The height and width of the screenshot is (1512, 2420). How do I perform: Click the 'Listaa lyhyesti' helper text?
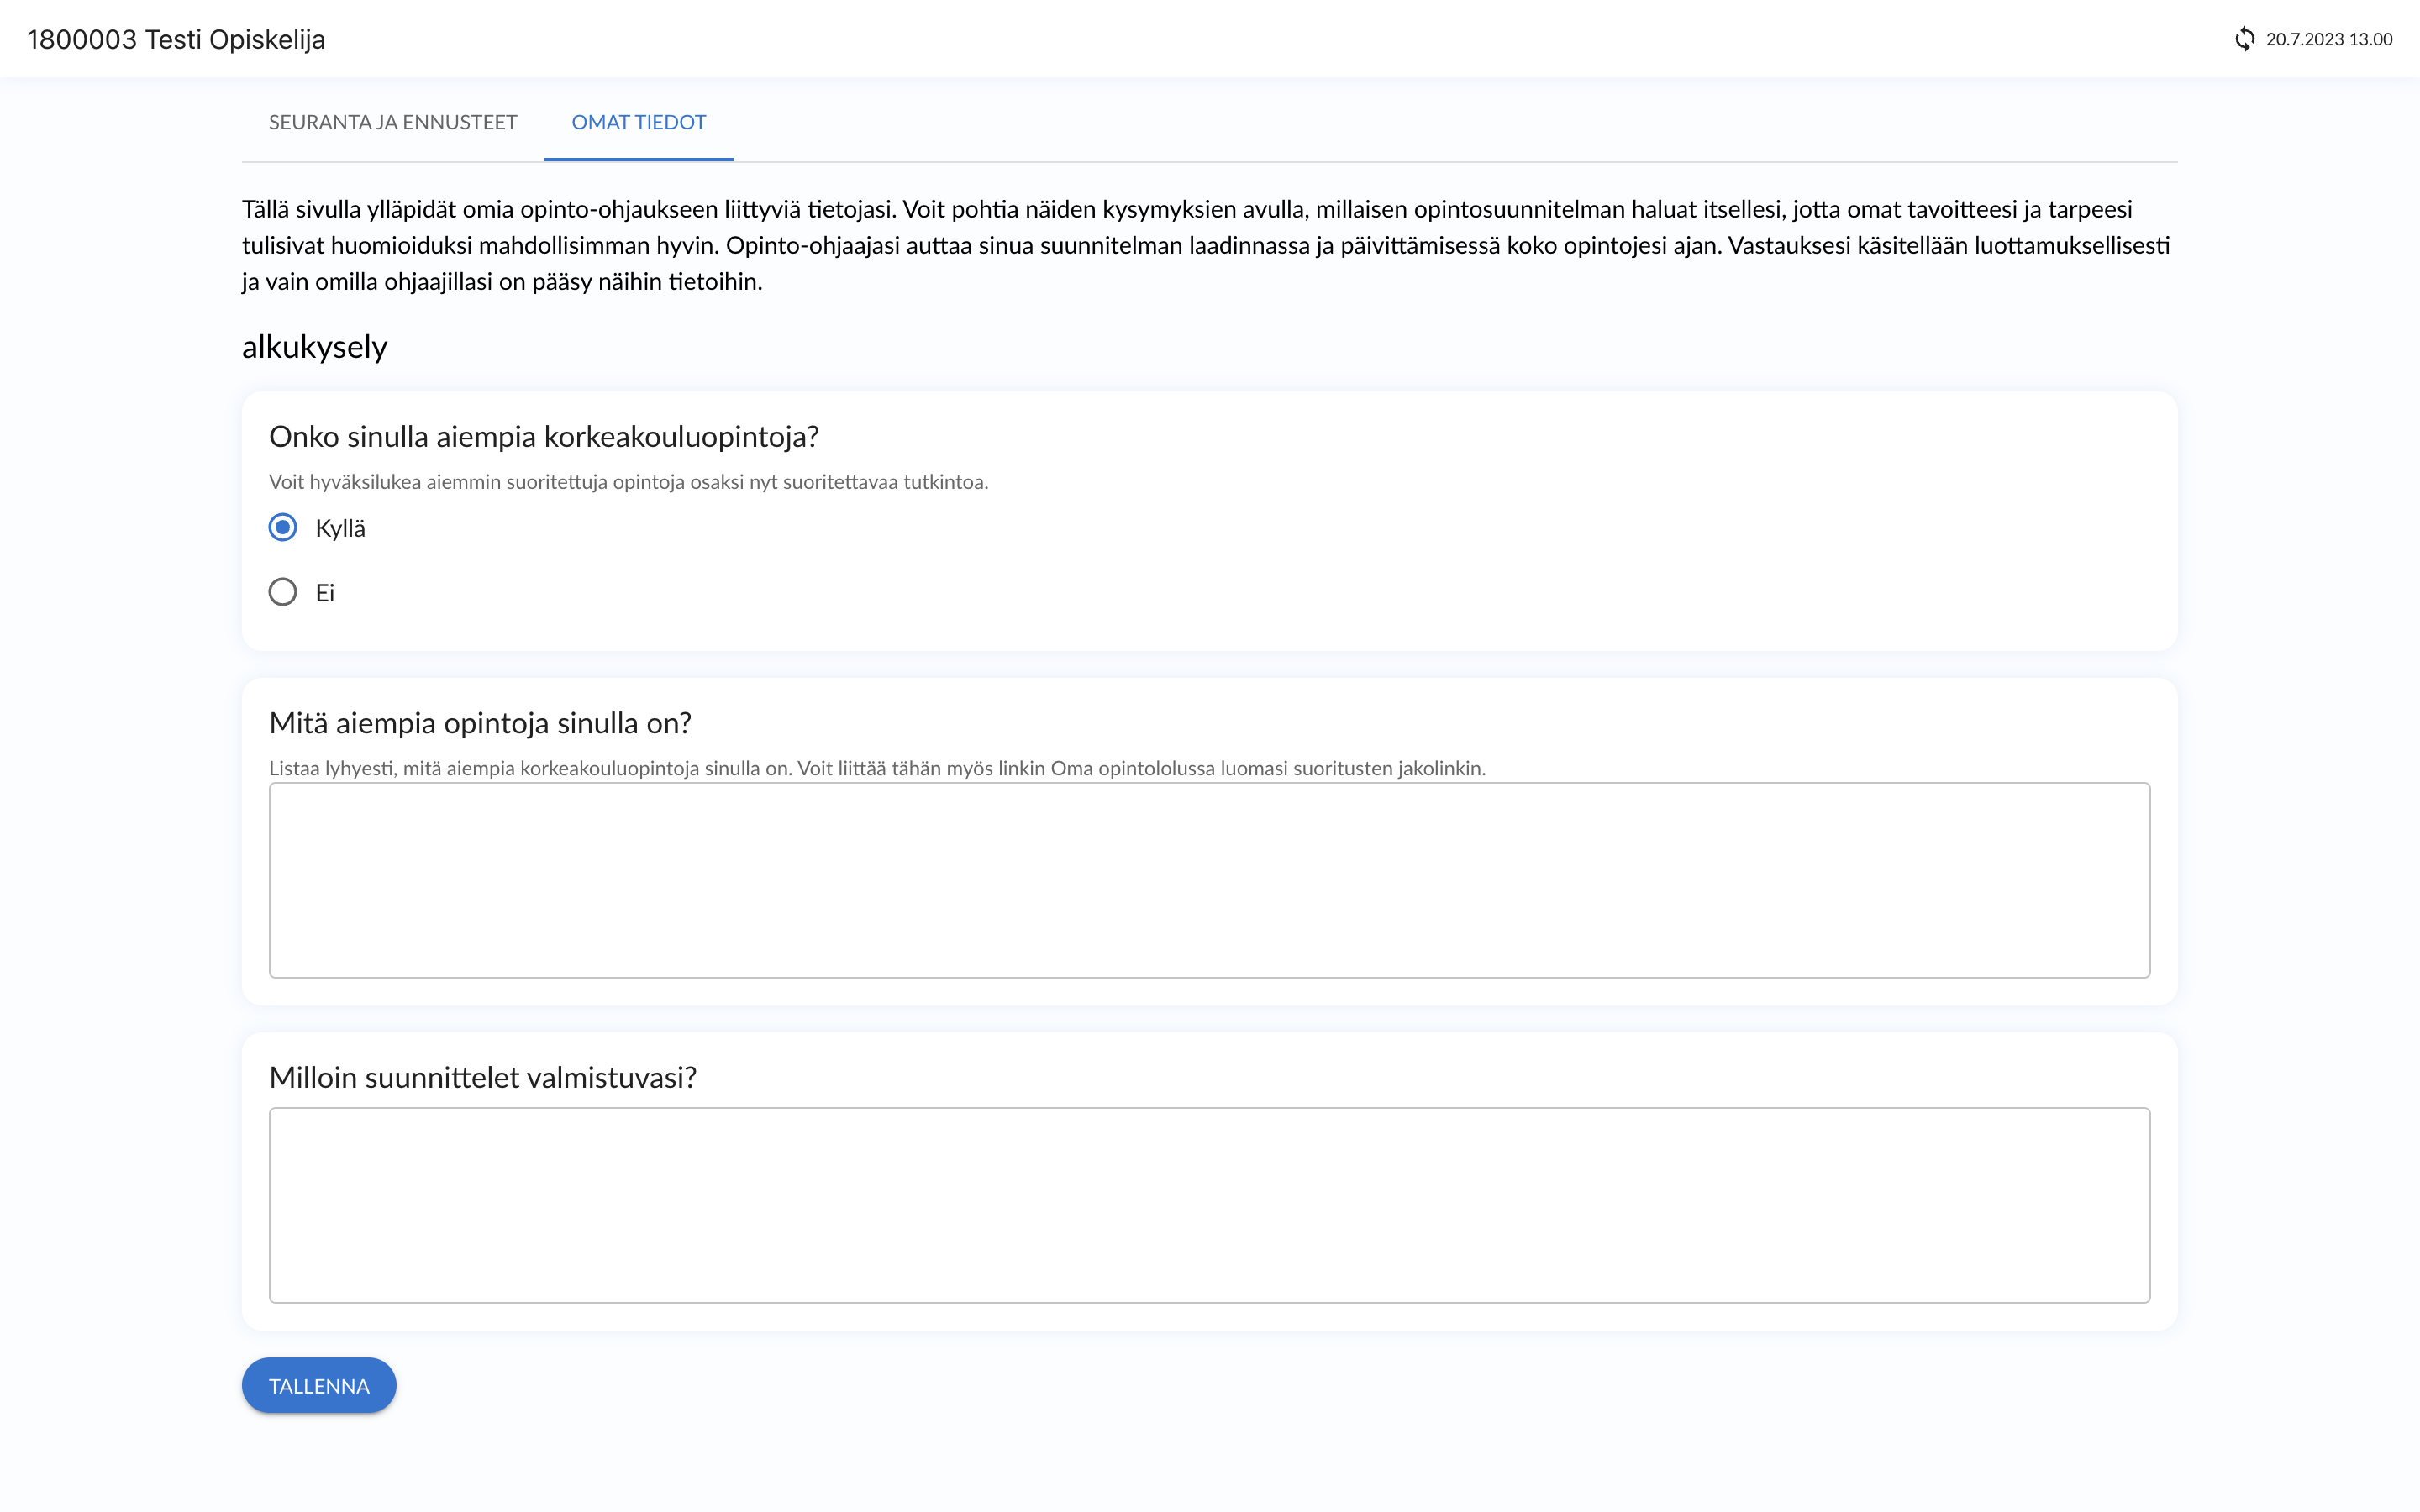click(x=877, y=768)
